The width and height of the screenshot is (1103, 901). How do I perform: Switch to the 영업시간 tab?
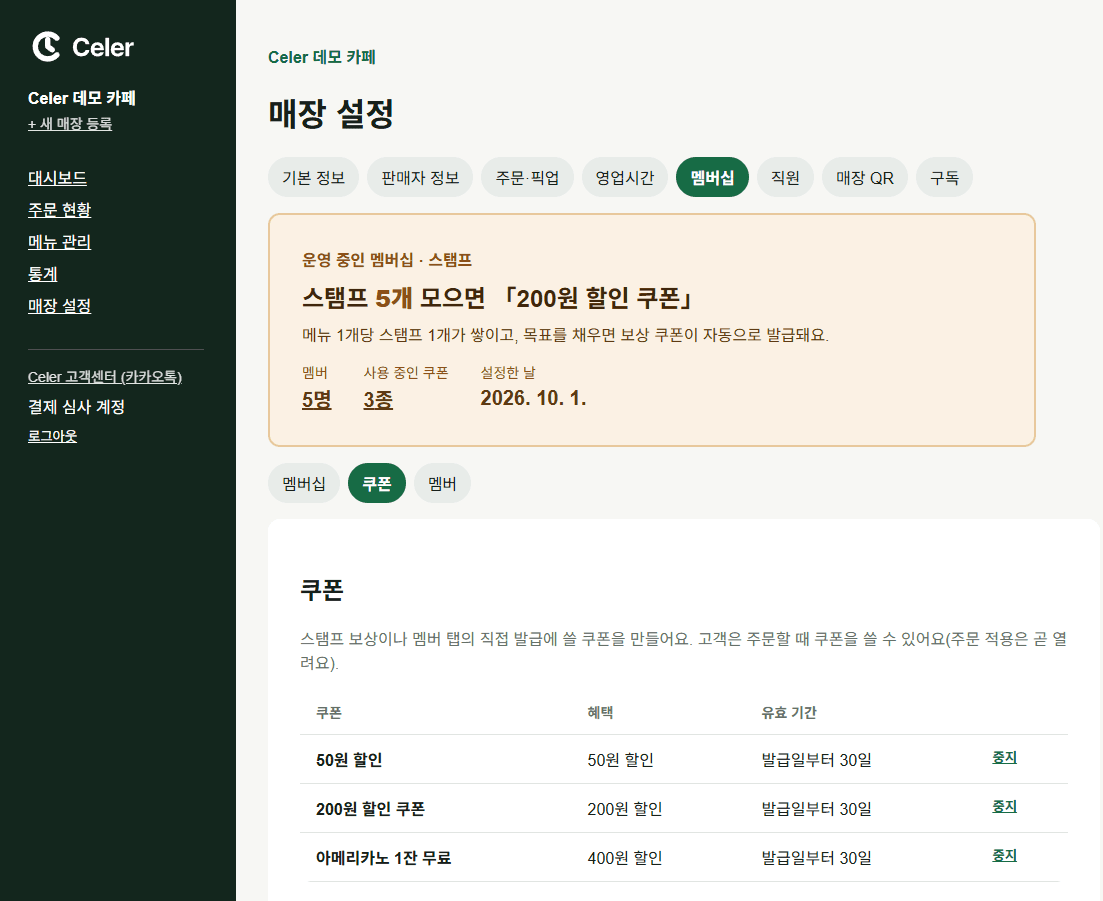point(625,177)
